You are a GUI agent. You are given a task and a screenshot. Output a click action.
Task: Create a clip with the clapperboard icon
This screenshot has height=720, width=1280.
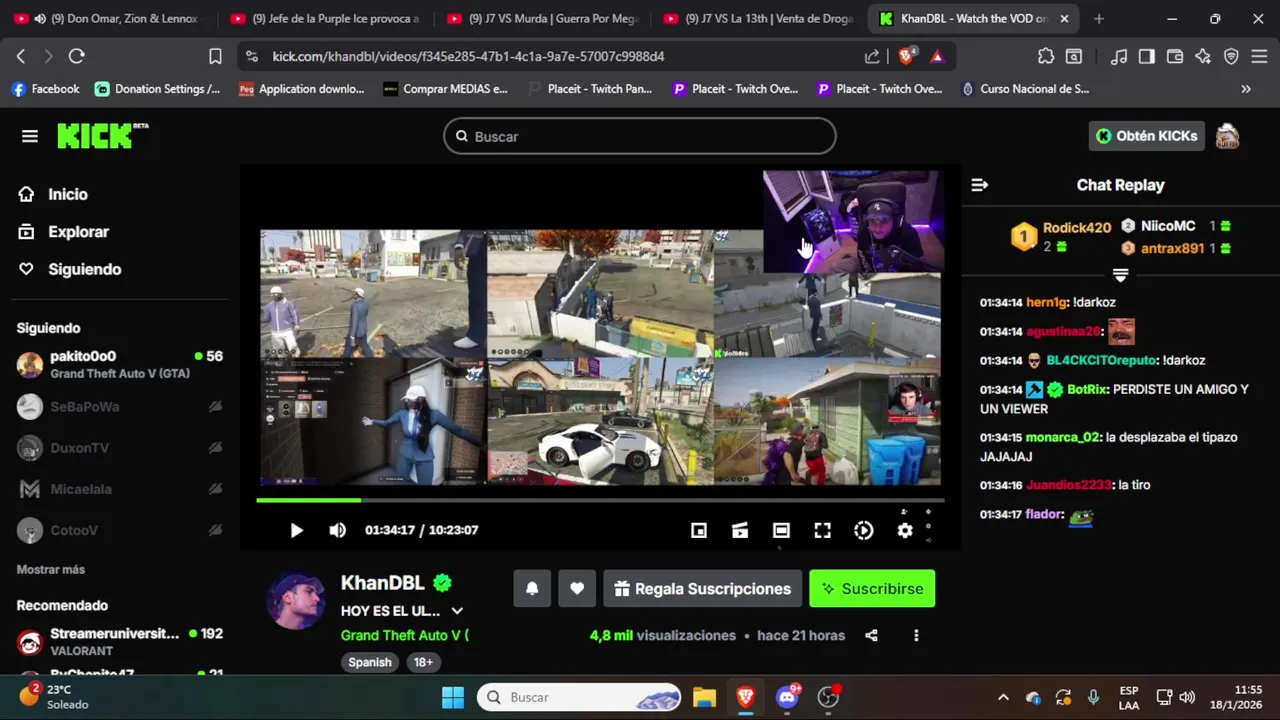pos(740,531)
